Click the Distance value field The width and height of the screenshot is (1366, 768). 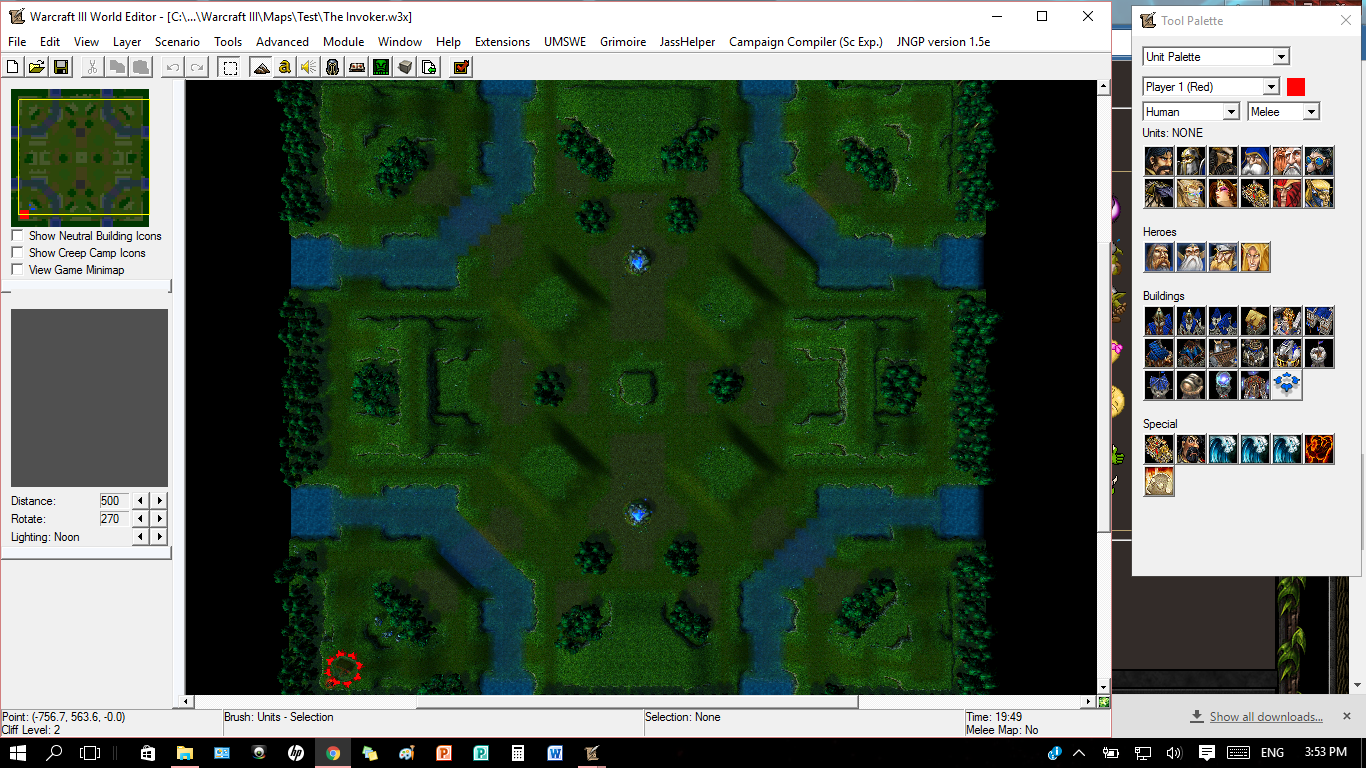pyautogui.click(x=113, y=501)
